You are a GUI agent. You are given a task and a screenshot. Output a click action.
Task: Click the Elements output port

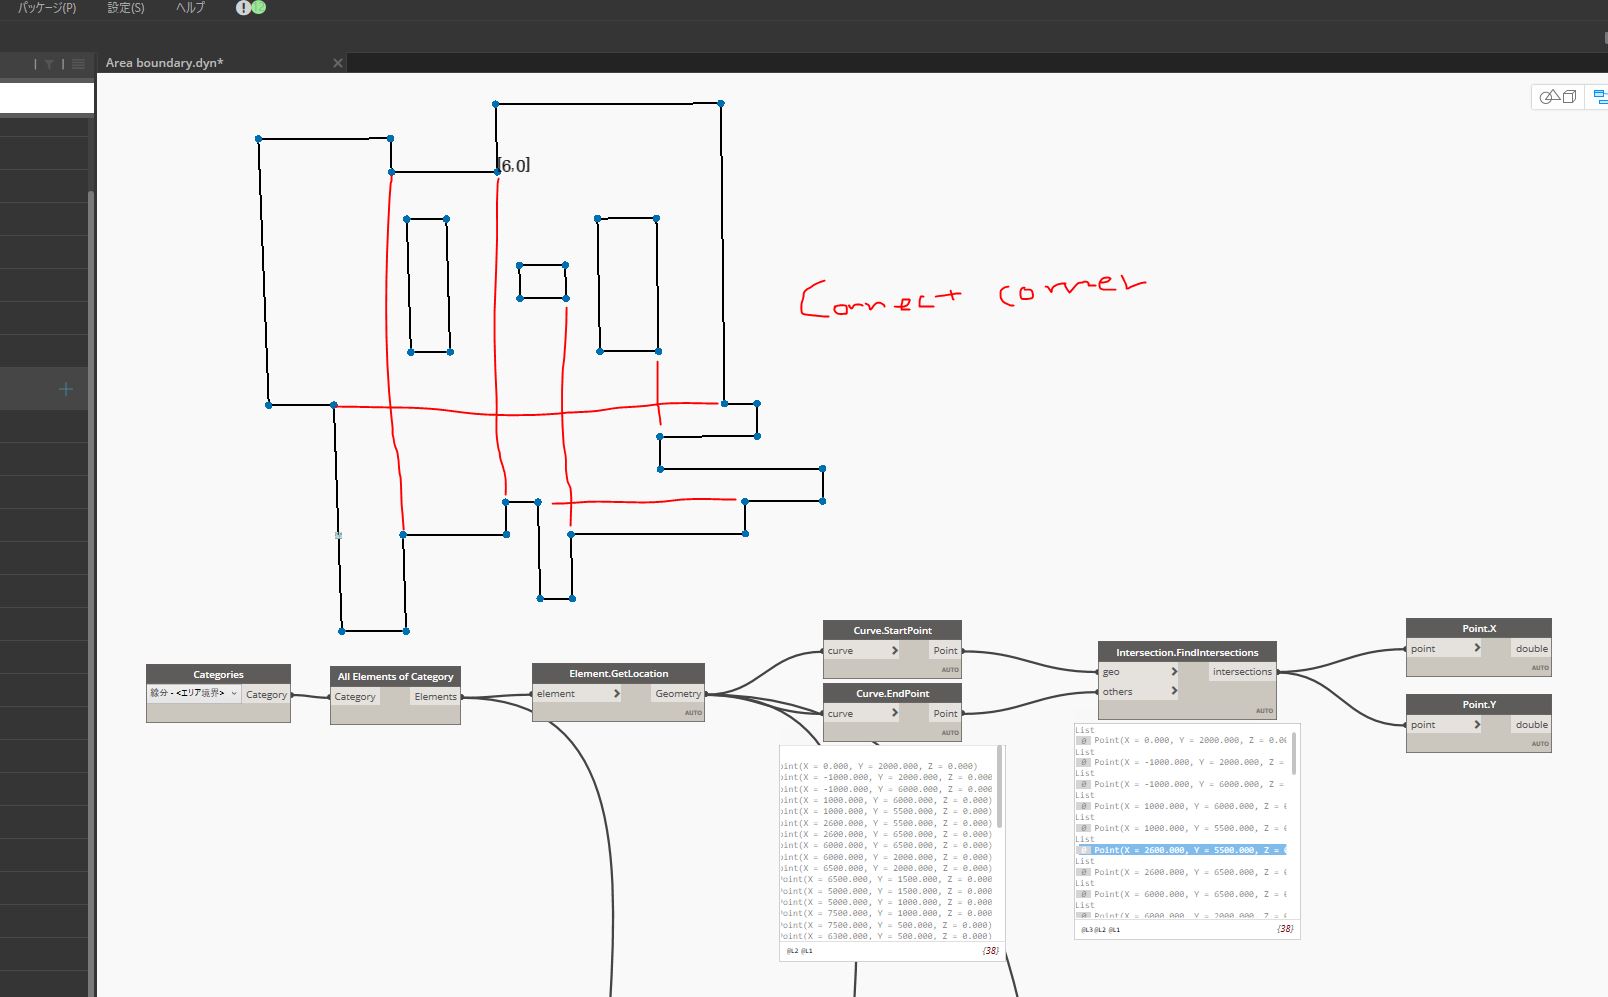coord(436,697)
